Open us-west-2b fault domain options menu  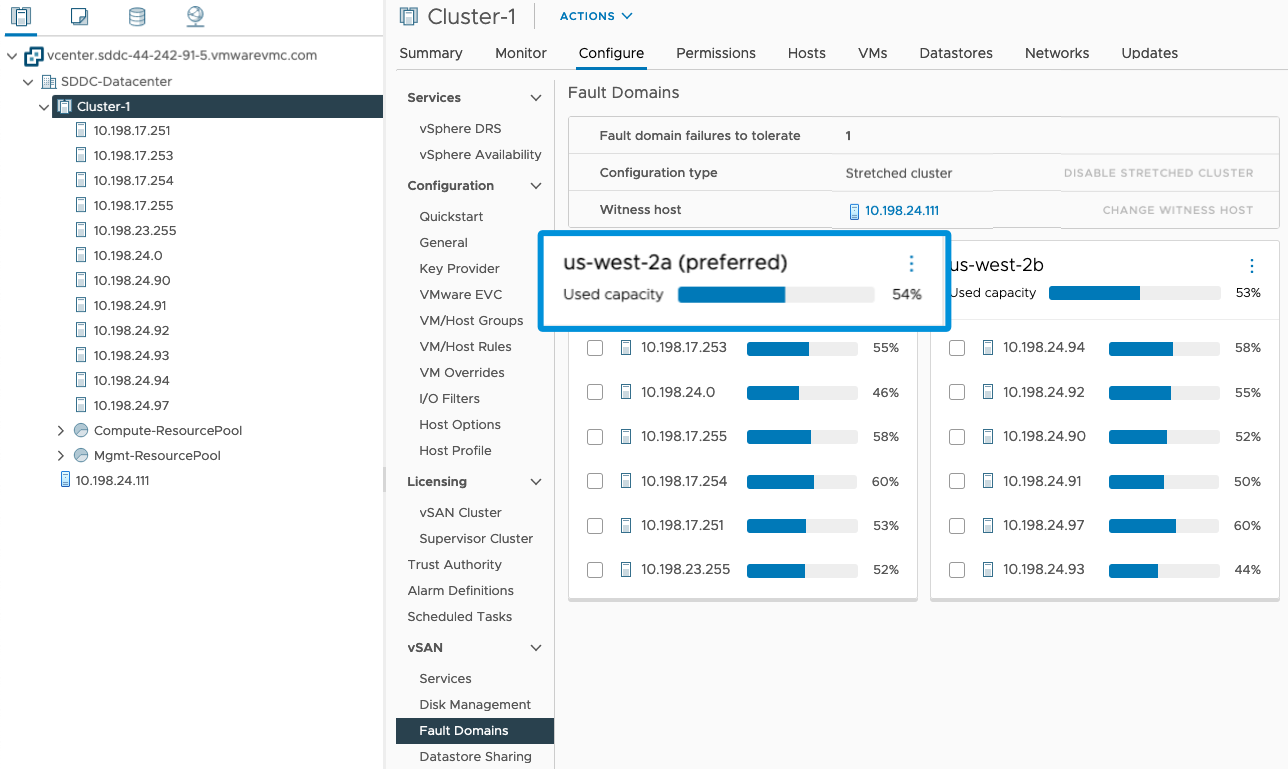[x=1252, y=266]
